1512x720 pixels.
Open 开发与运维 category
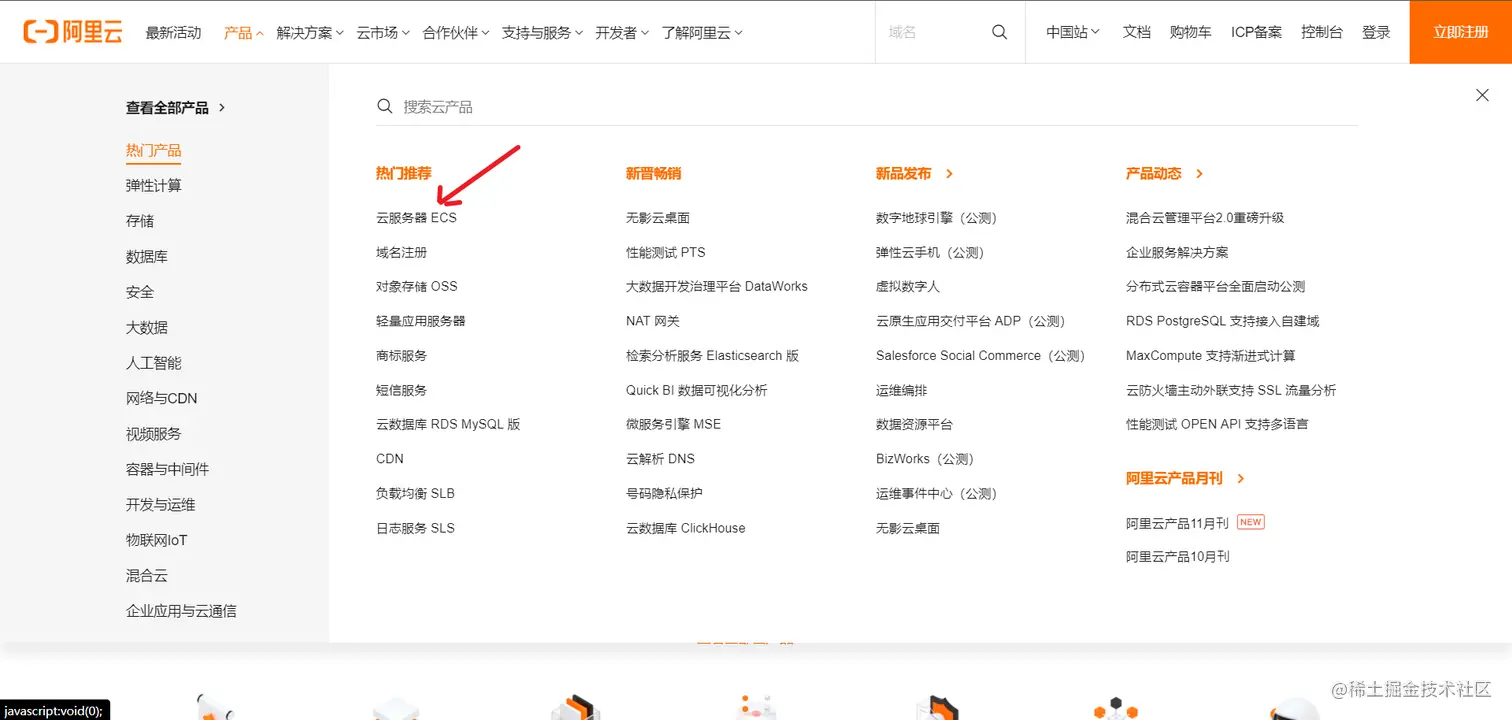coord(160,505)
